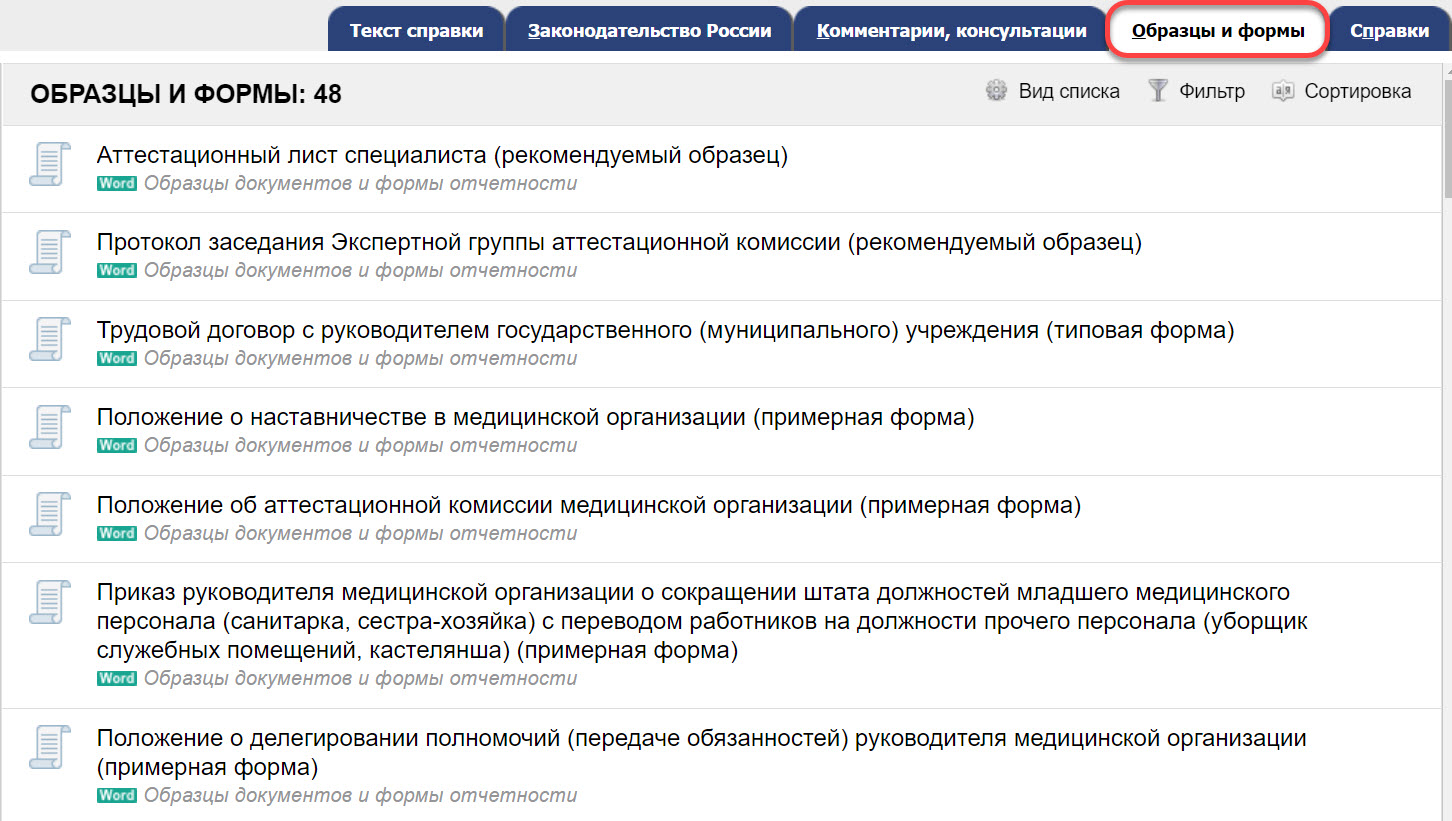Screen dimensions: 1452x821
Task: Click the Word badge under Аттестационный лист специалиста
Action: pyautogui.click(x=117, y=184)
